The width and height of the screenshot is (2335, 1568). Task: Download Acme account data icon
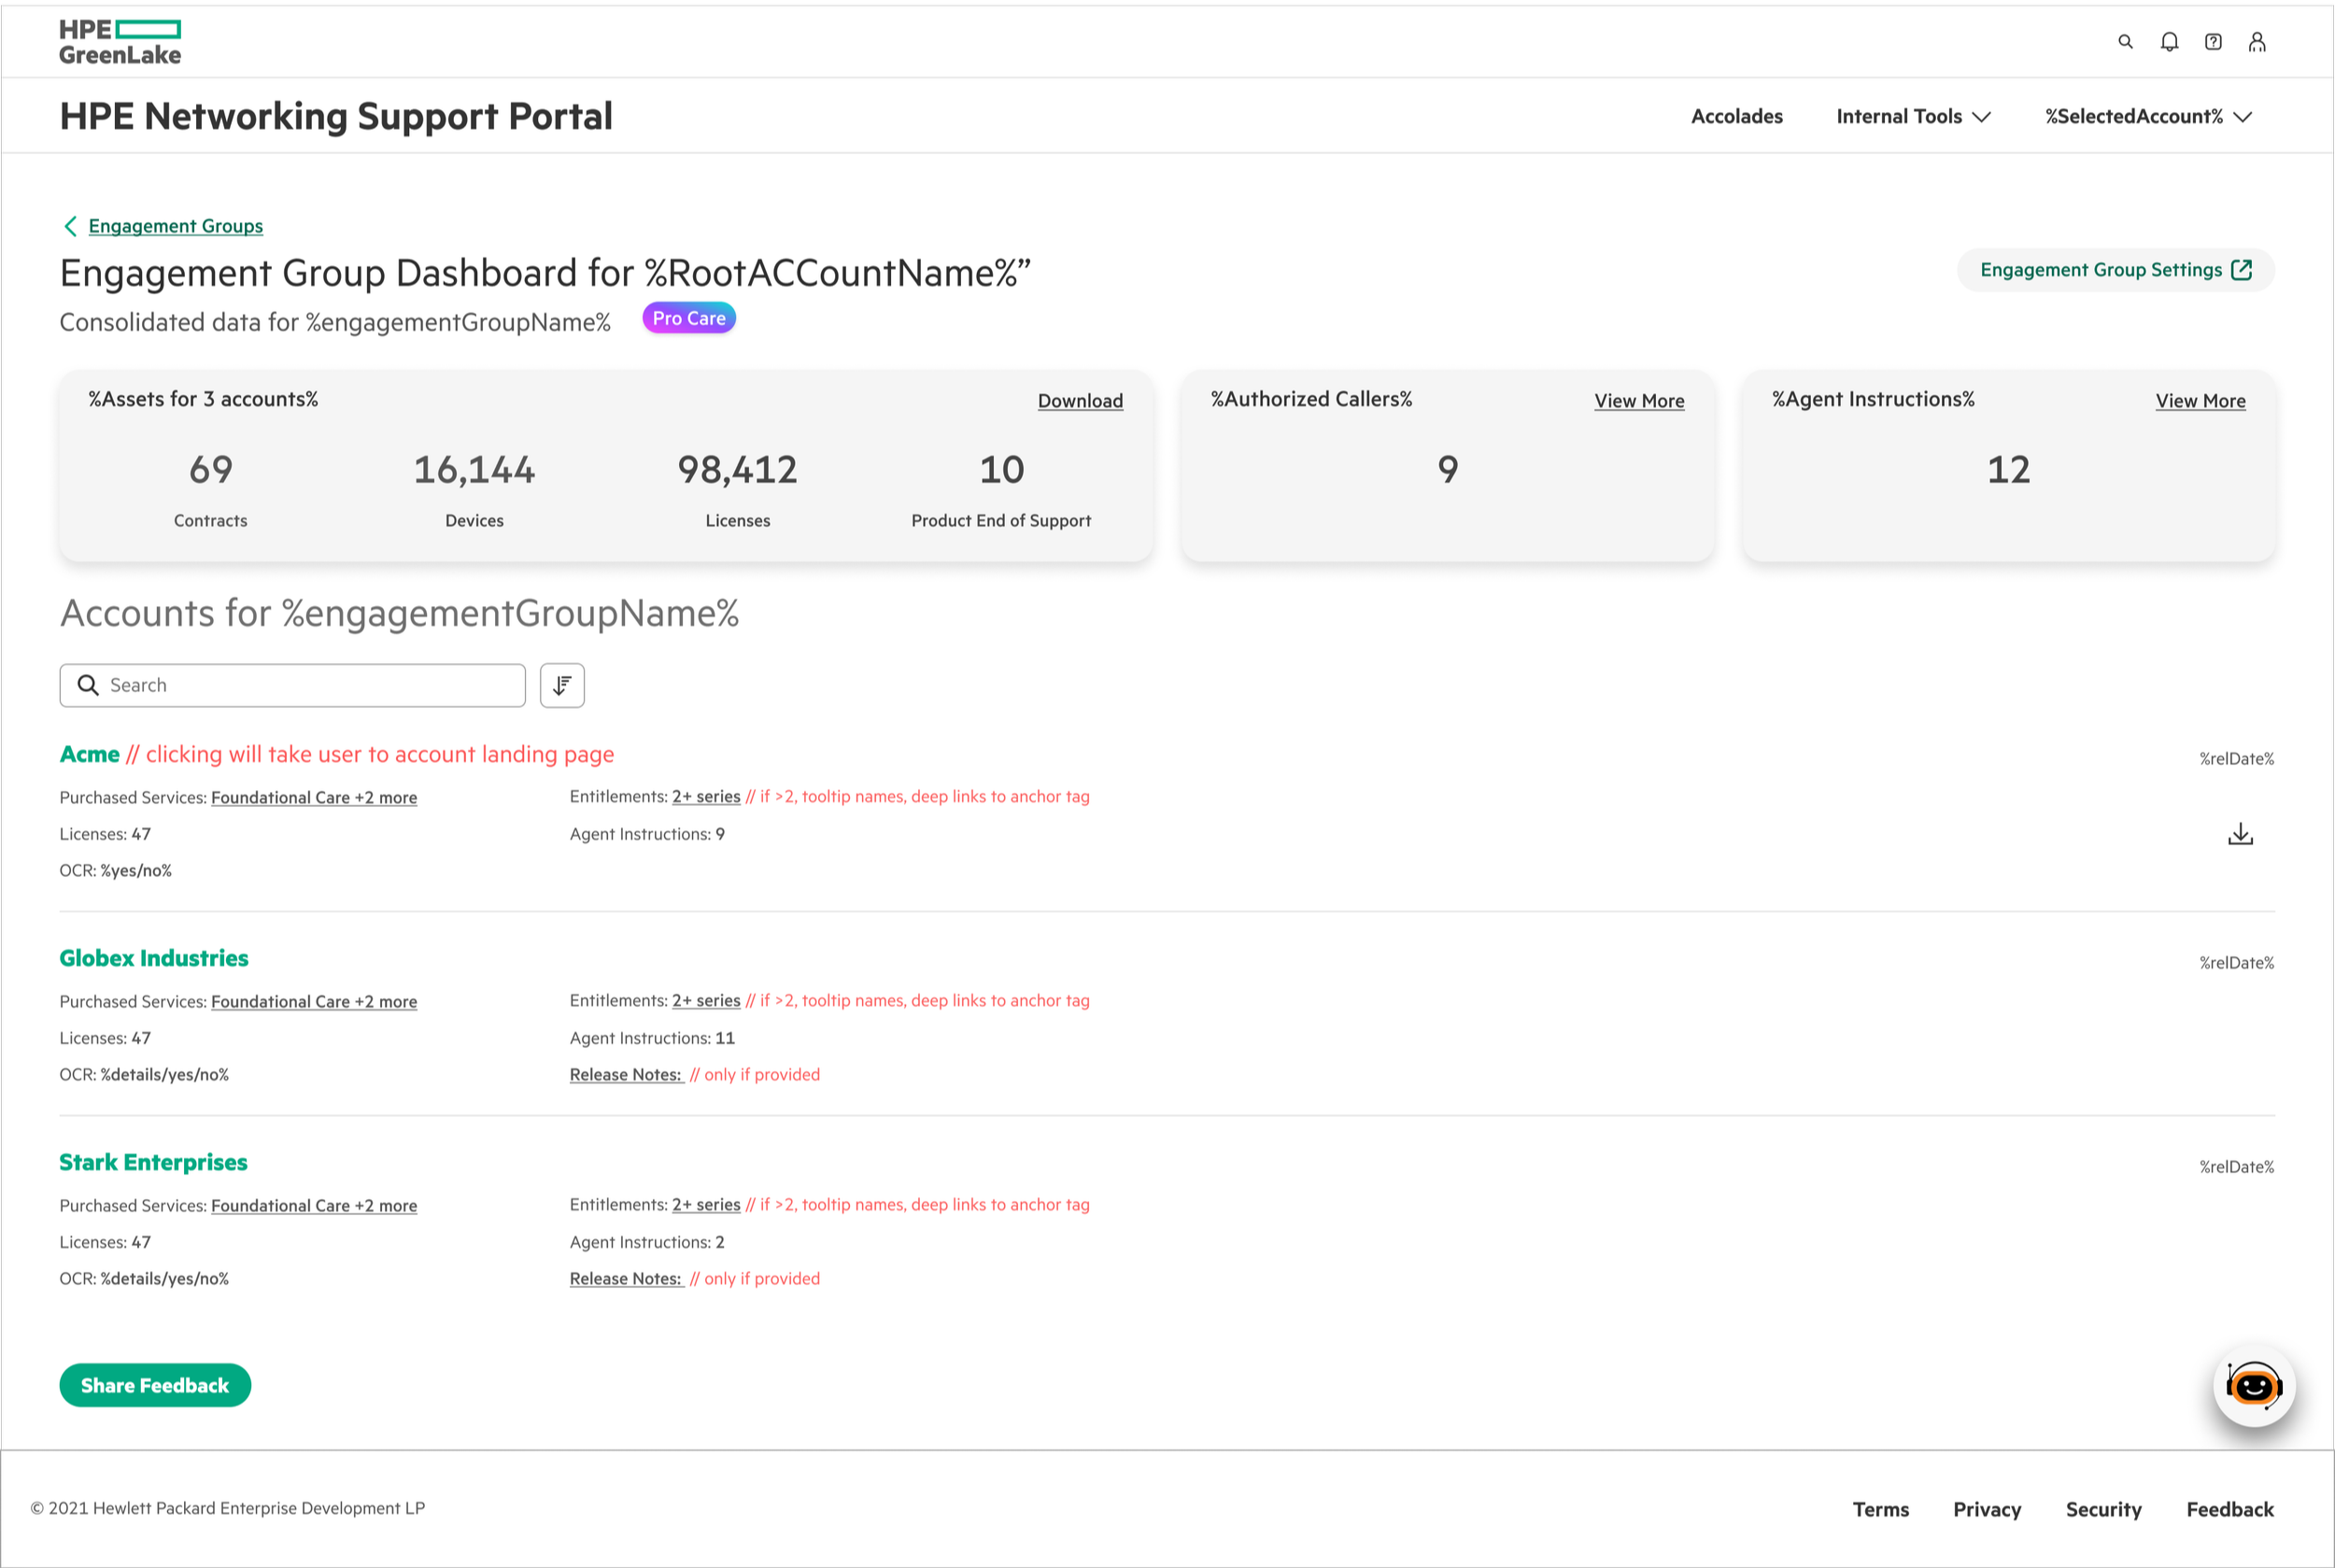coord(2240,834)
